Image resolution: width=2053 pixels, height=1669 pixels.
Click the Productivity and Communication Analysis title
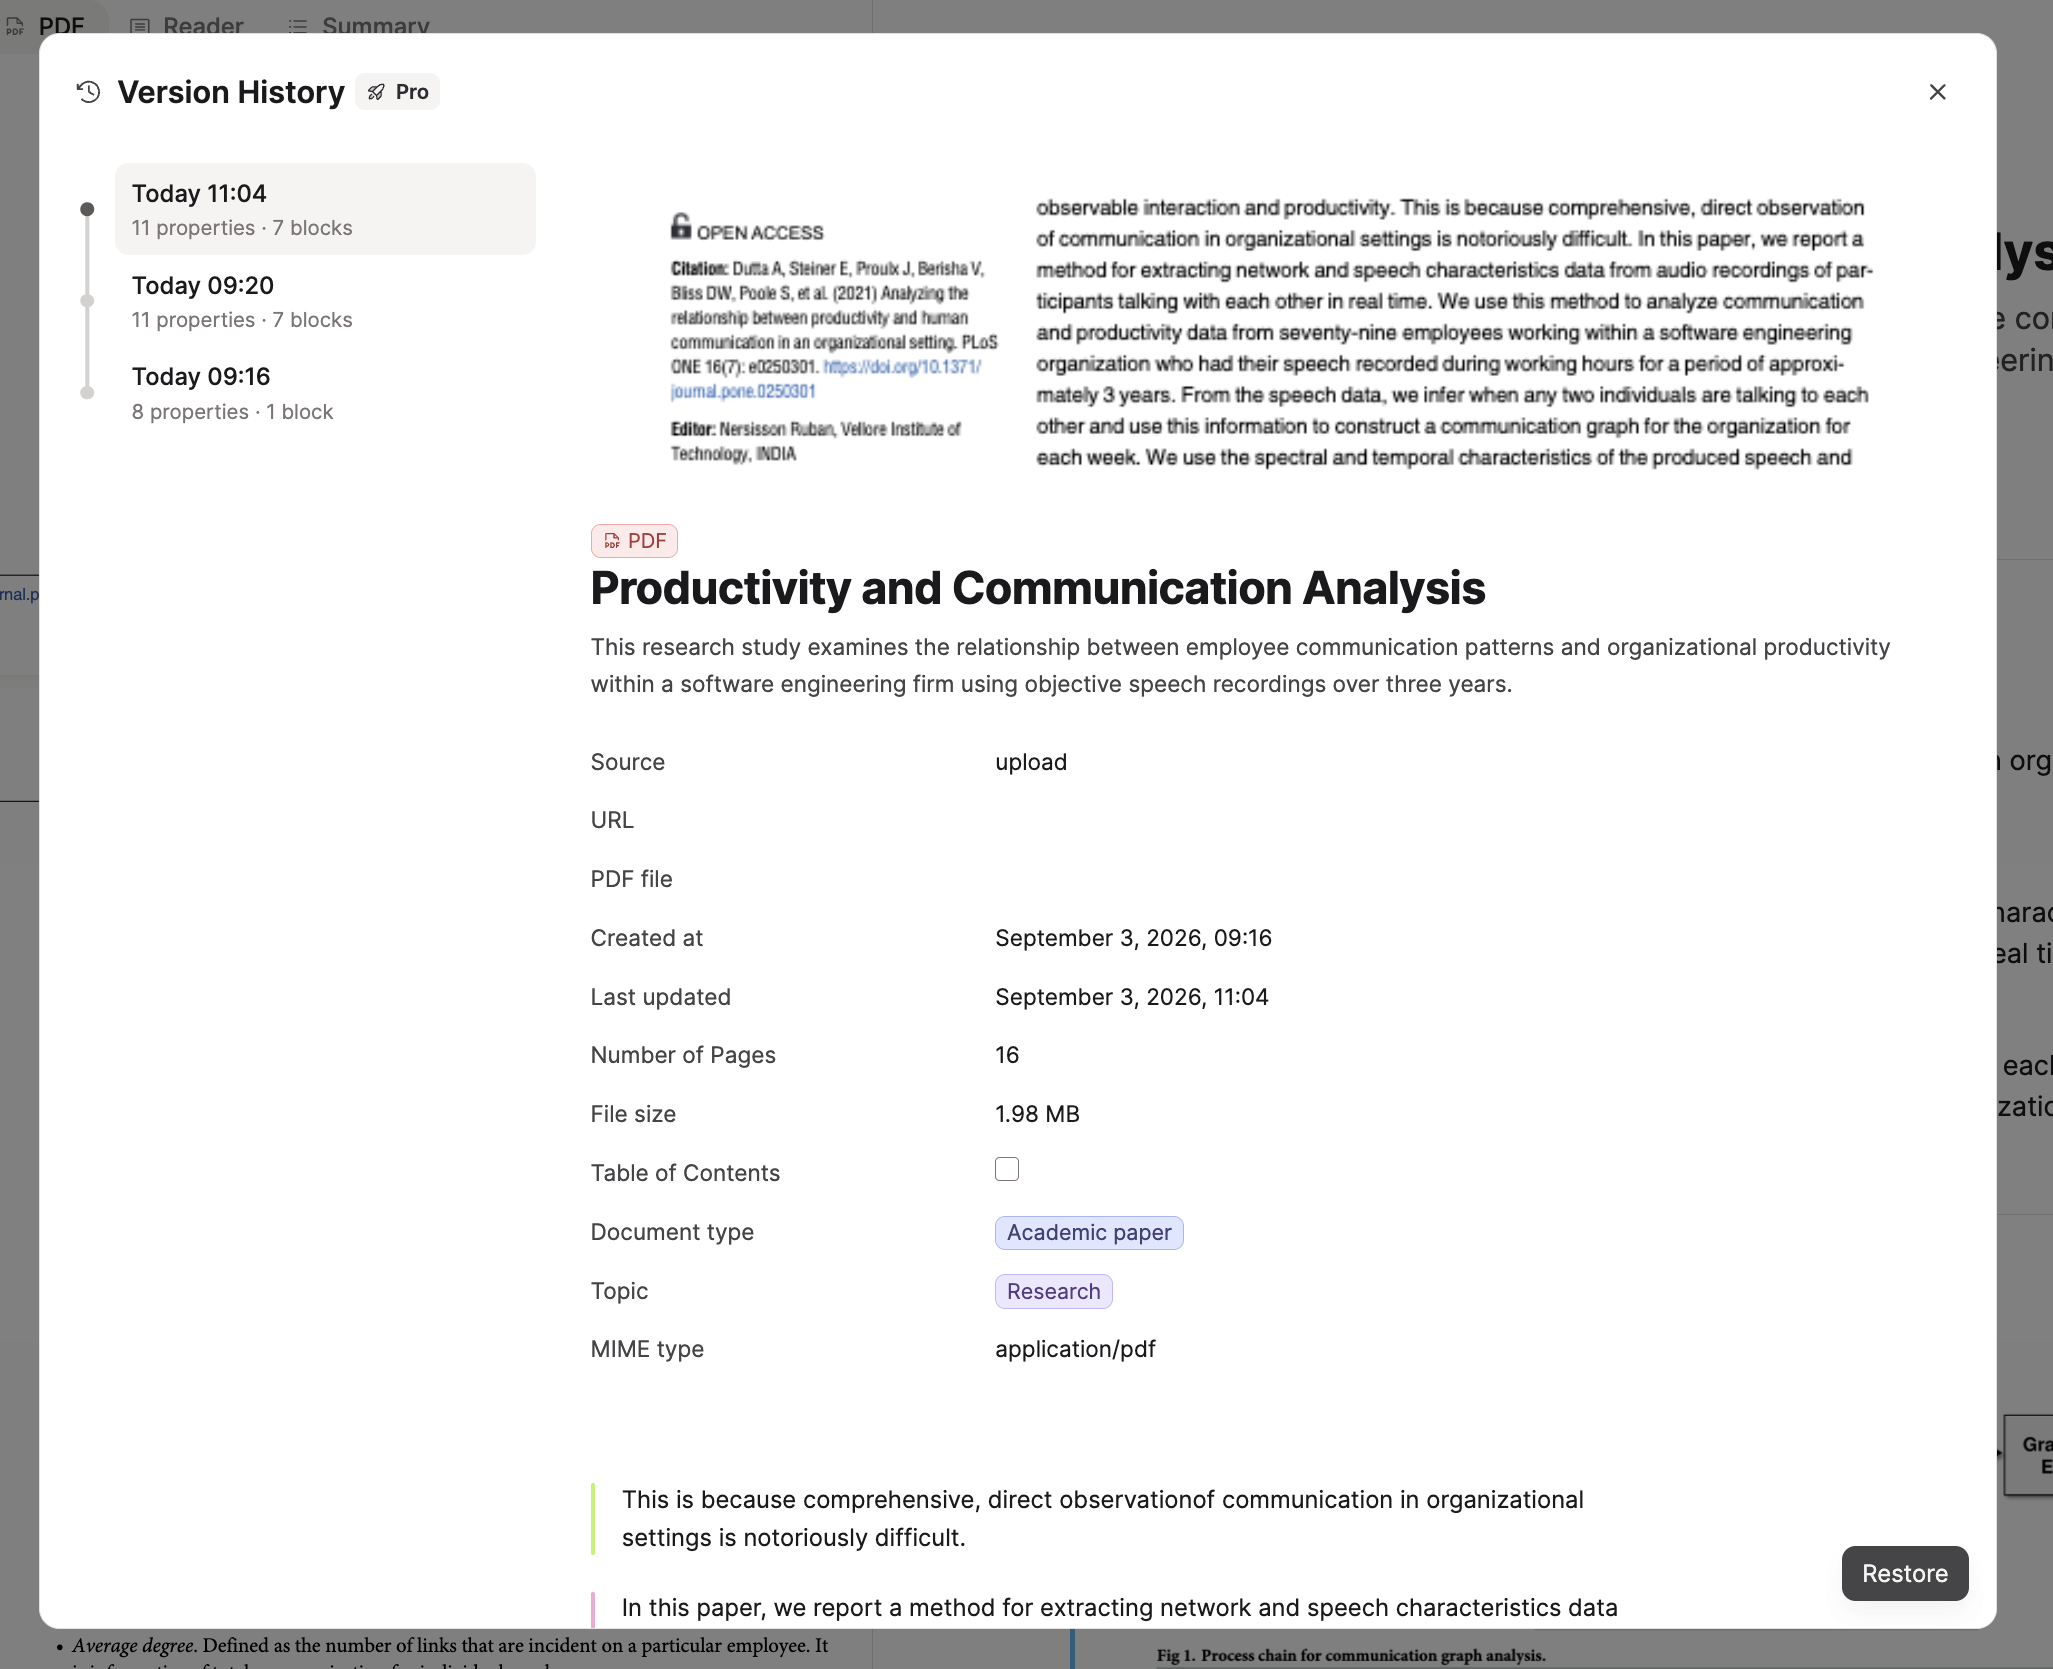click(x=1037, y=588)
